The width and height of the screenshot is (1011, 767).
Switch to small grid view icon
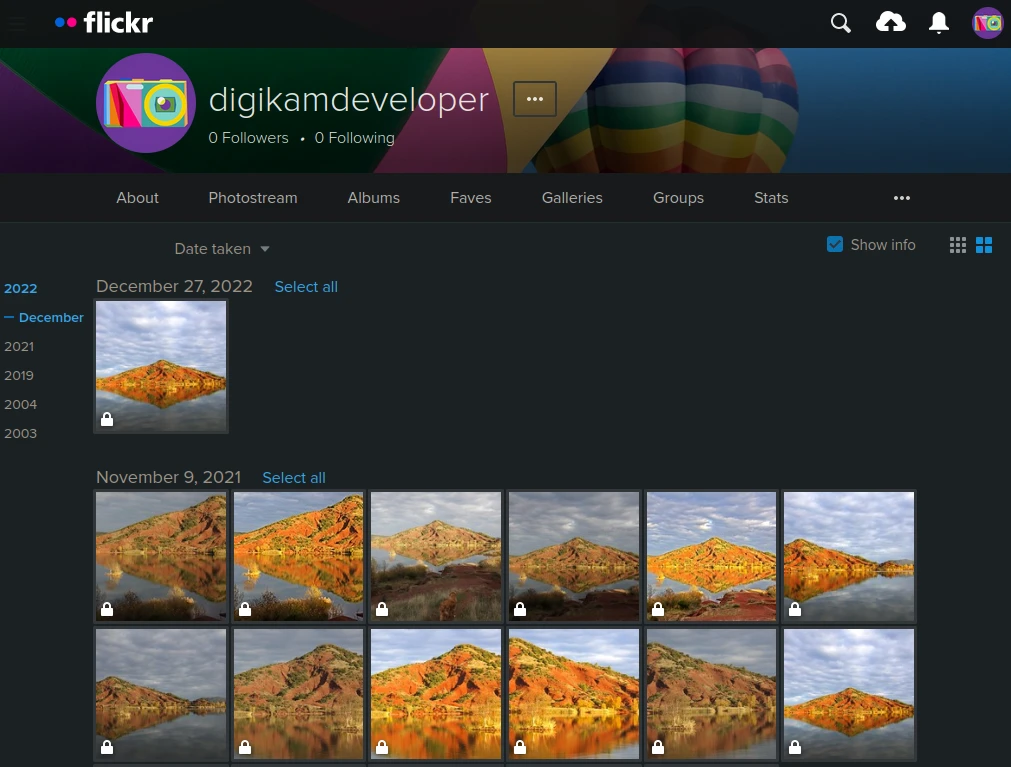[958, 245]
